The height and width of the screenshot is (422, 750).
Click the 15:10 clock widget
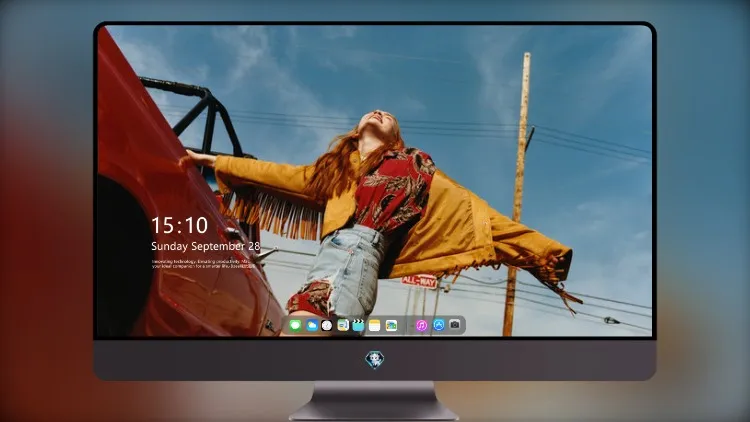(179, 225)
